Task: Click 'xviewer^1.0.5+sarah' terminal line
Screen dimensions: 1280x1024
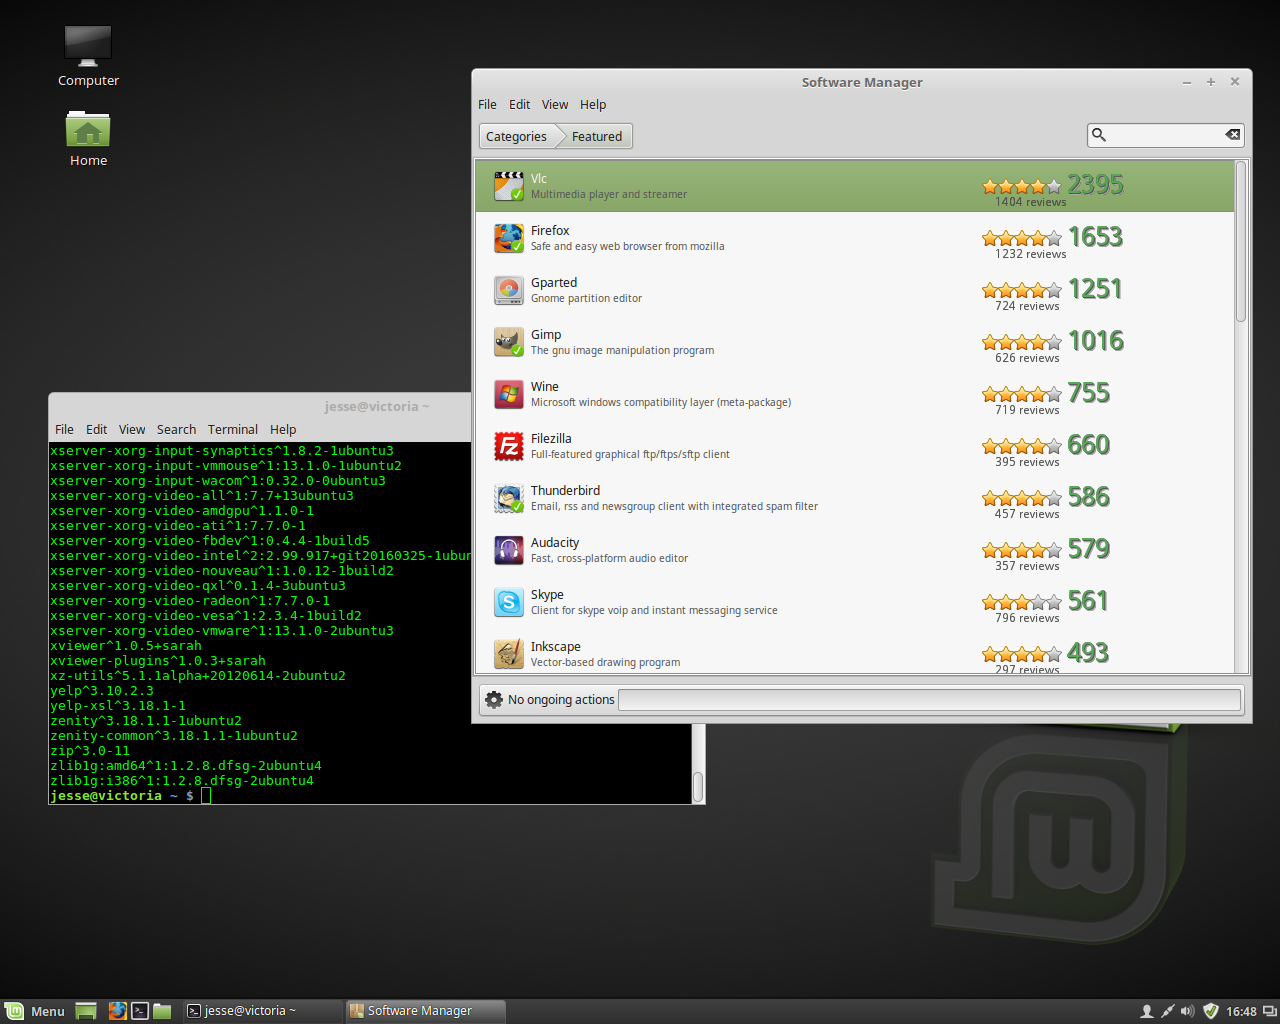Action: click(x=126, y=645)
